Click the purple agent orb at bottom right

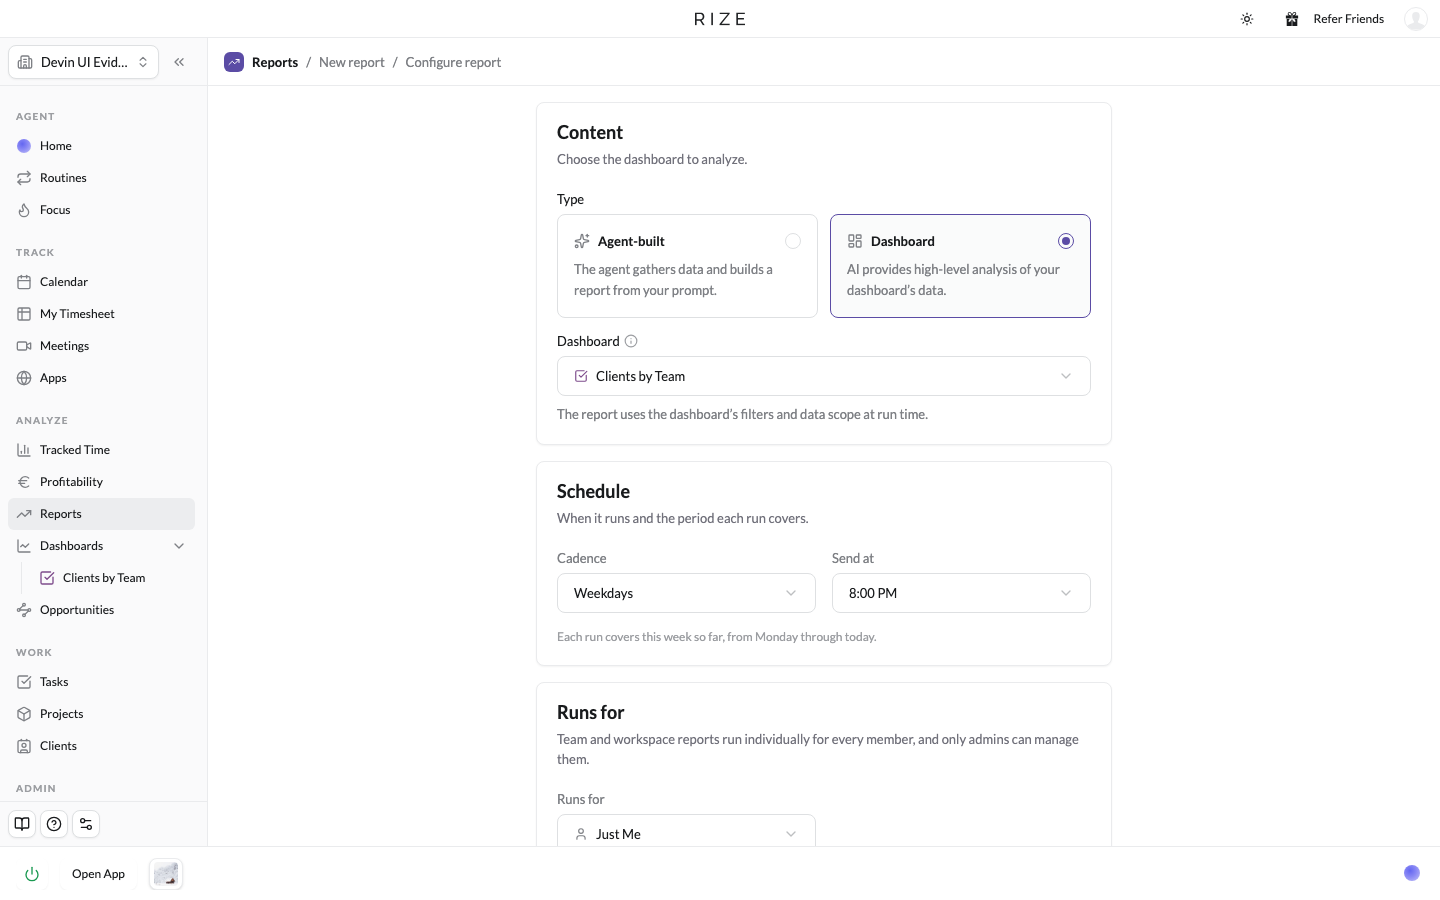tap(1412, 873)
